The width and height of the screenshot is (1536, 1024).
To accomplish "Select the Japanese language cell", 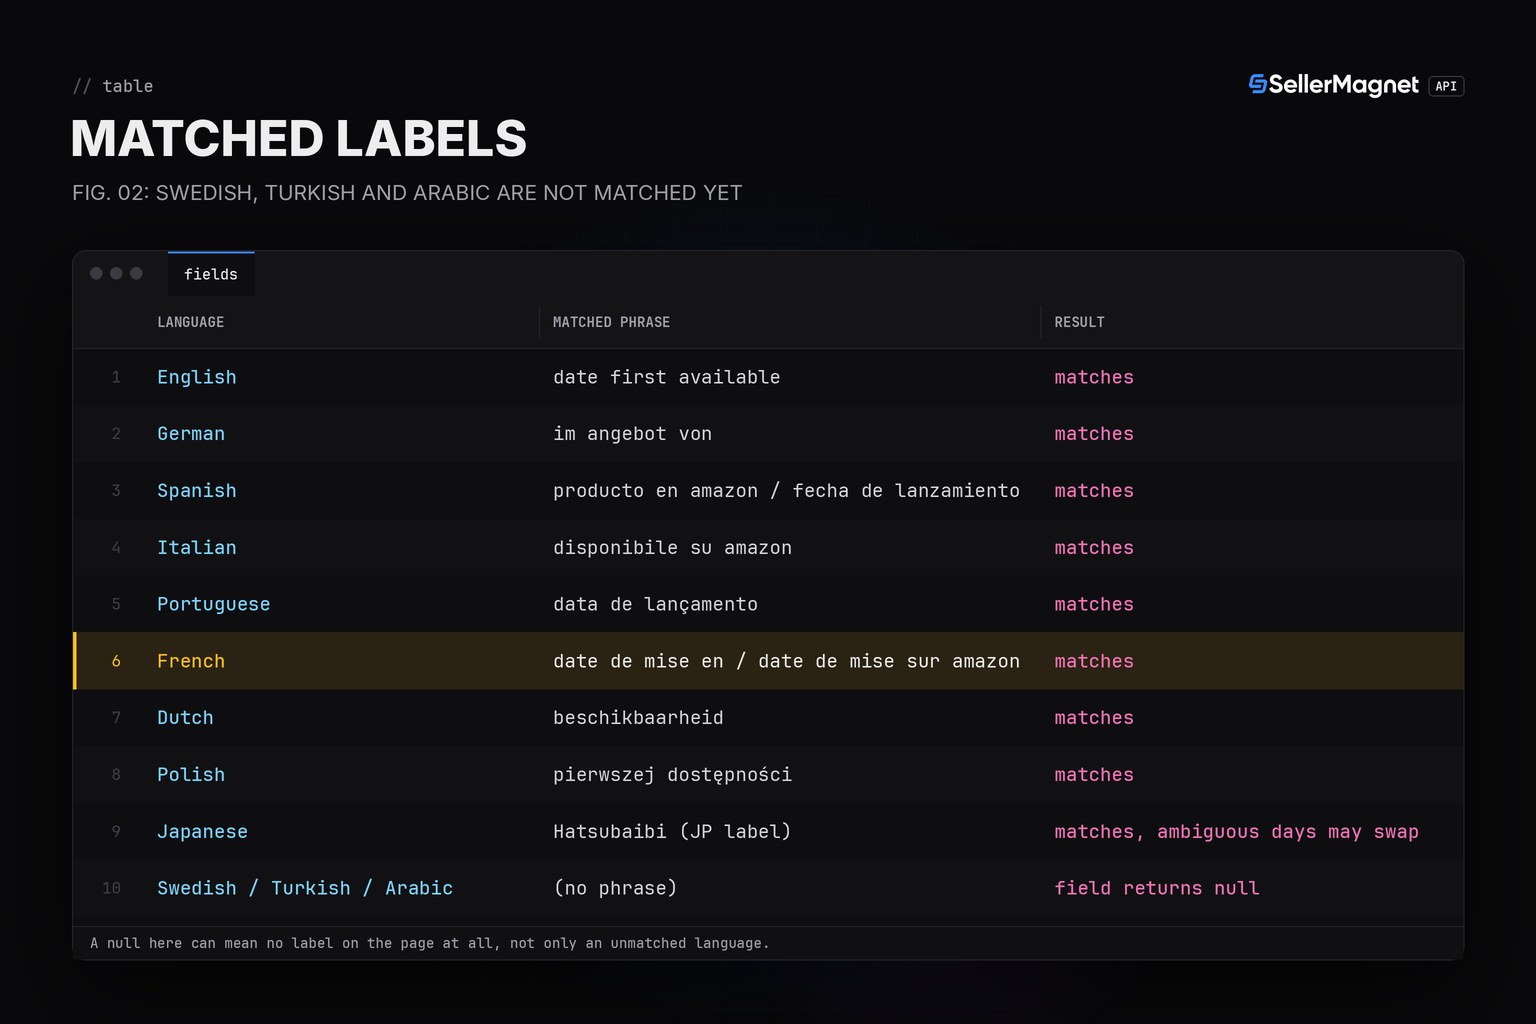I will click(203, 832).
